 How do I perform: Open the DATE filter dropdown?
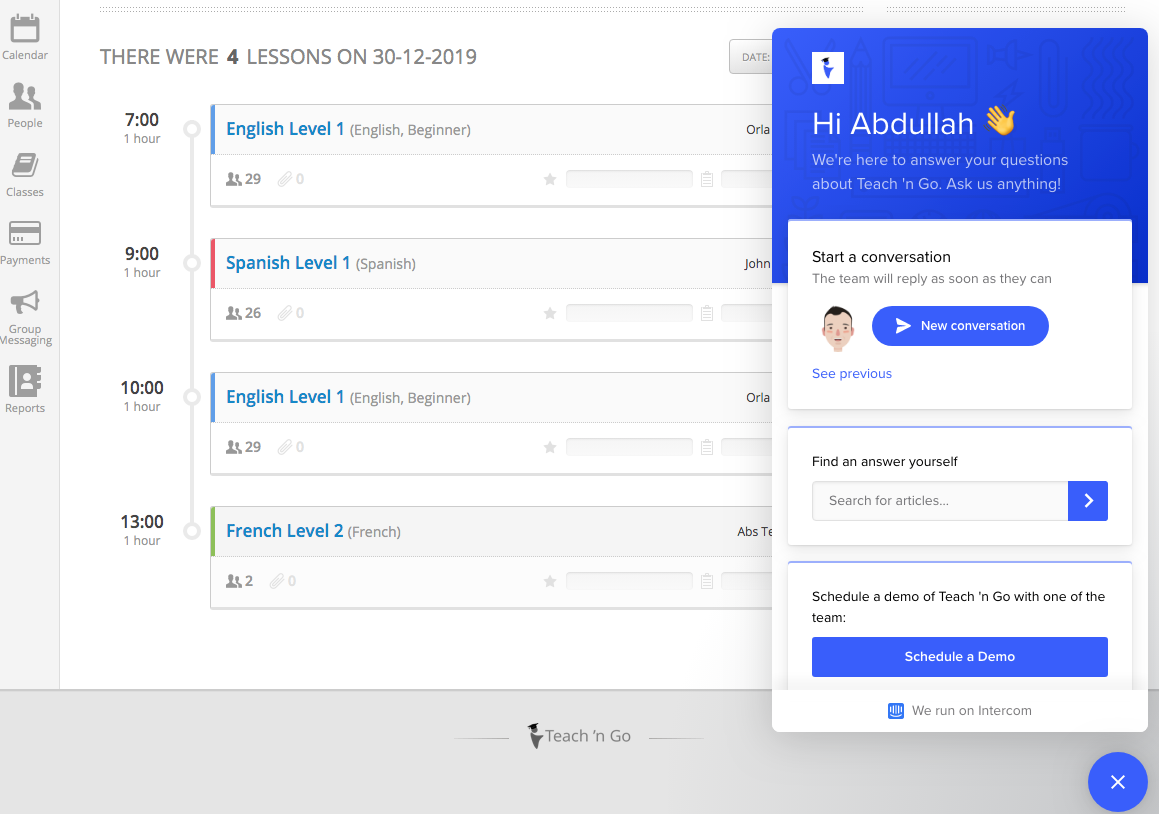[x=755, y=57]
